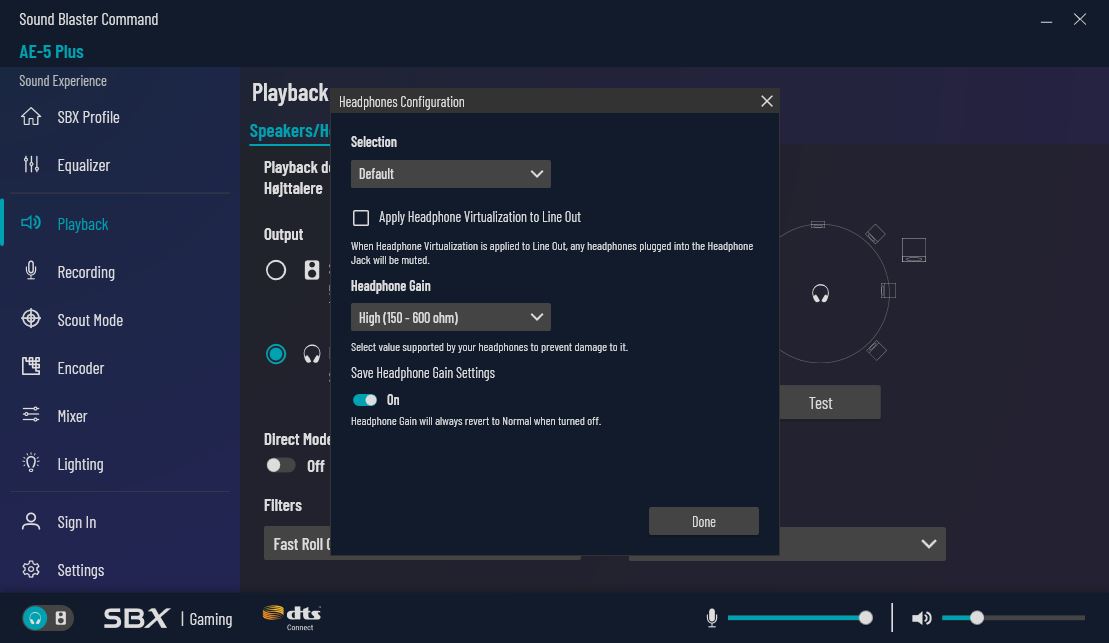Image resolution: width=1109 pixels, height=643 pixels.
Task: Click the headphones icon beside selected output
Action: coord(312,354)
